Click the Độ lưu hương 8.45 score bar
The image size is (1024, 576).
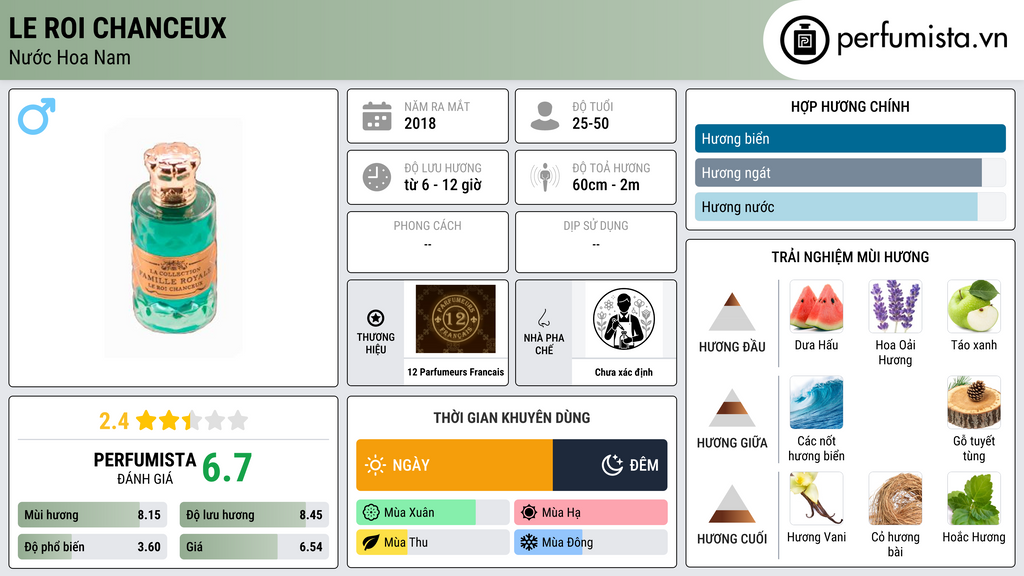pyautogui.click(x=254, y=515)
